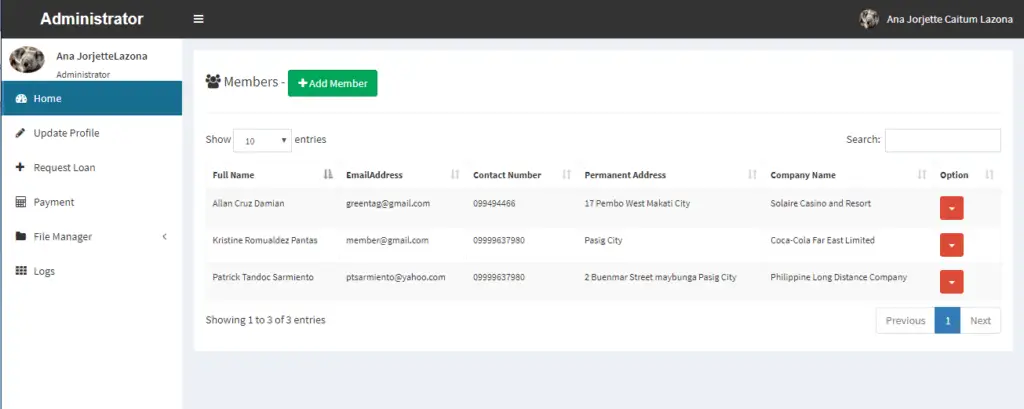Open Update Profile in the sidebar

91,133
